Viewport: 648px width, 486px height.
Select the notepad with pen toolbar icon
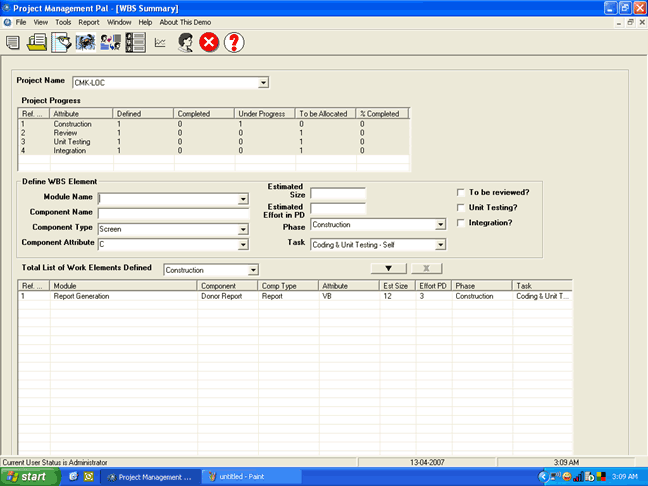[61, 42]
